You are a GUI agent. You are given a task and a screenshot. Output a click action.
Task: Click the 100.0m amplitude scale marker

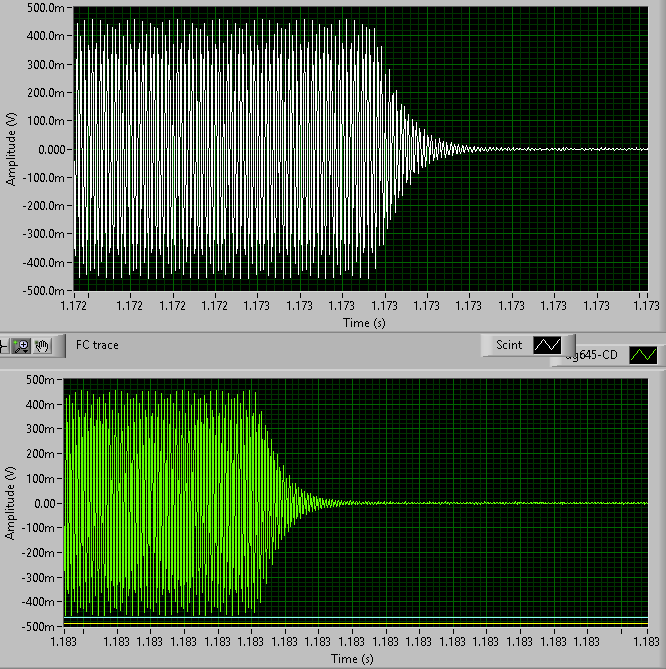[x=46, y=121]
